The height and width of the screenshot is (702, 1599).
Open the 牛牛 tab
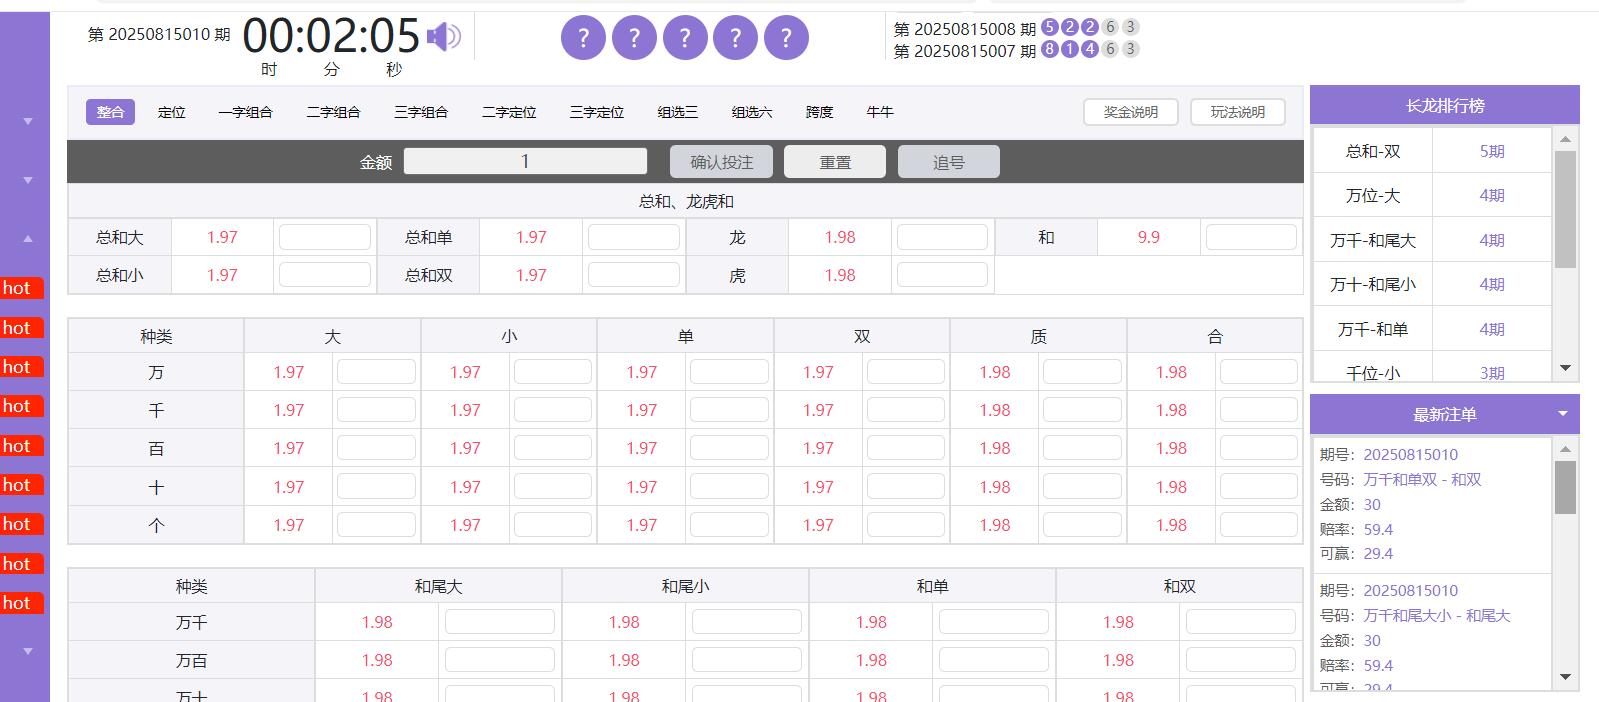[x=879, y=112]
